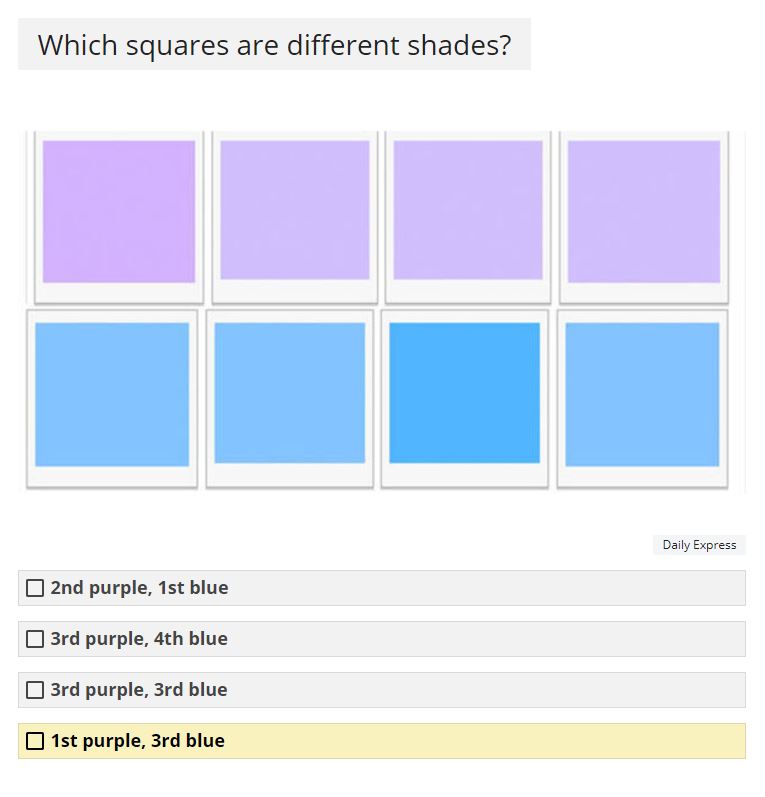This screenshot has height=797, width=765.
Task: Click the first purple square
Action: (119, 211)
